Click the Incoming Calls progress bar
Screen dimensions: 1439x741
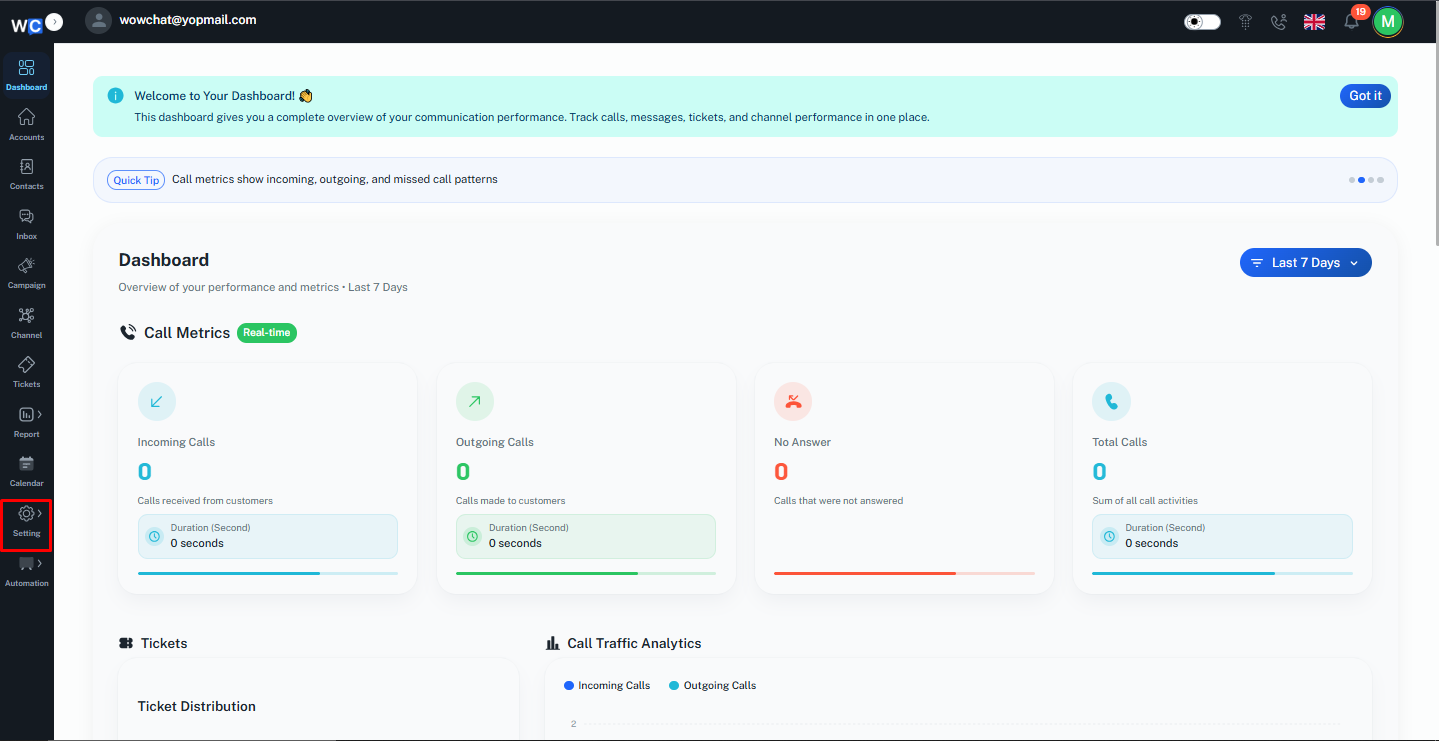[268, 573]
